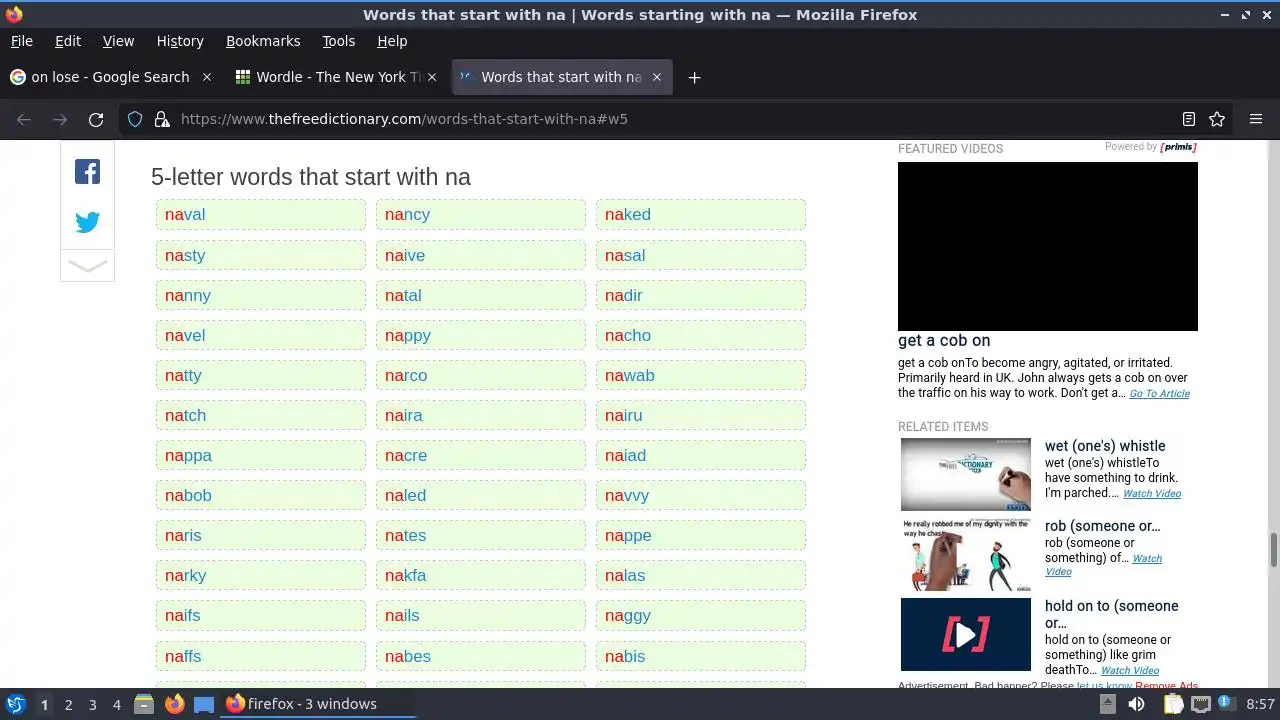Open the word 'naked'
Viewport: 1280px width, 720px height.
pos(627,214)
